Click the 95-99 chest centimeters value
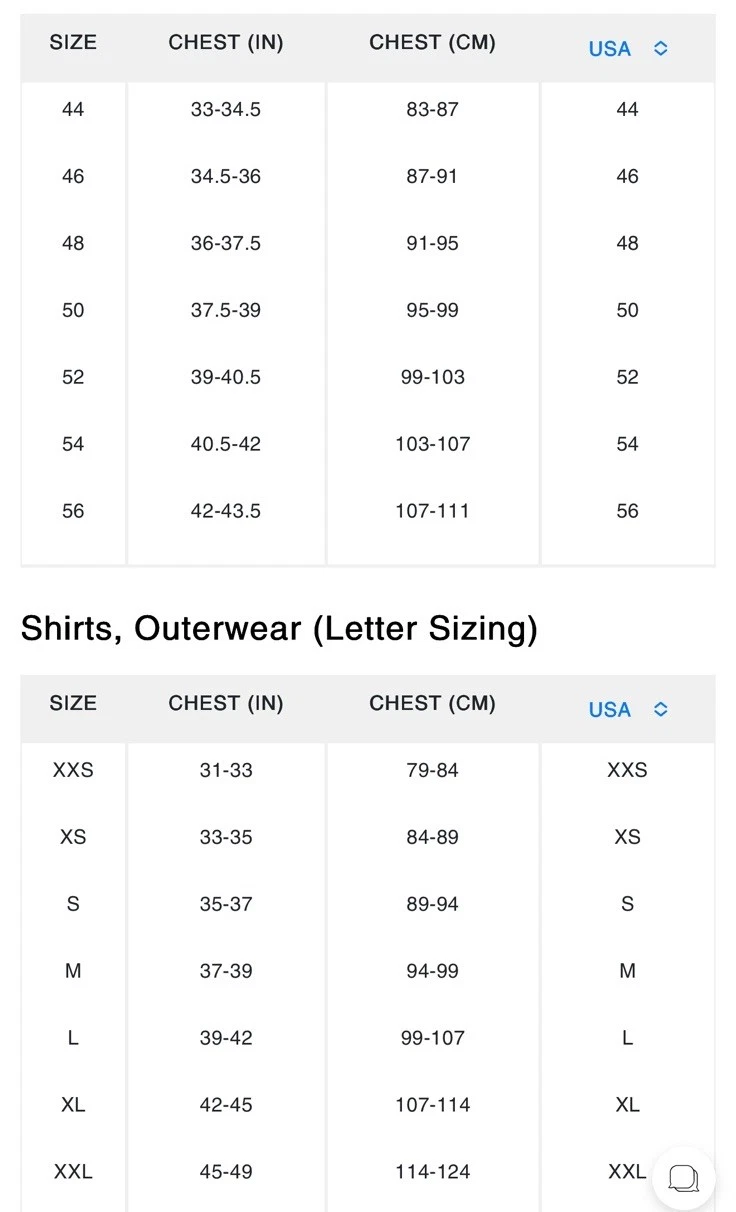736x1212 pixels. pyautogui.click(x=432, y=310)
